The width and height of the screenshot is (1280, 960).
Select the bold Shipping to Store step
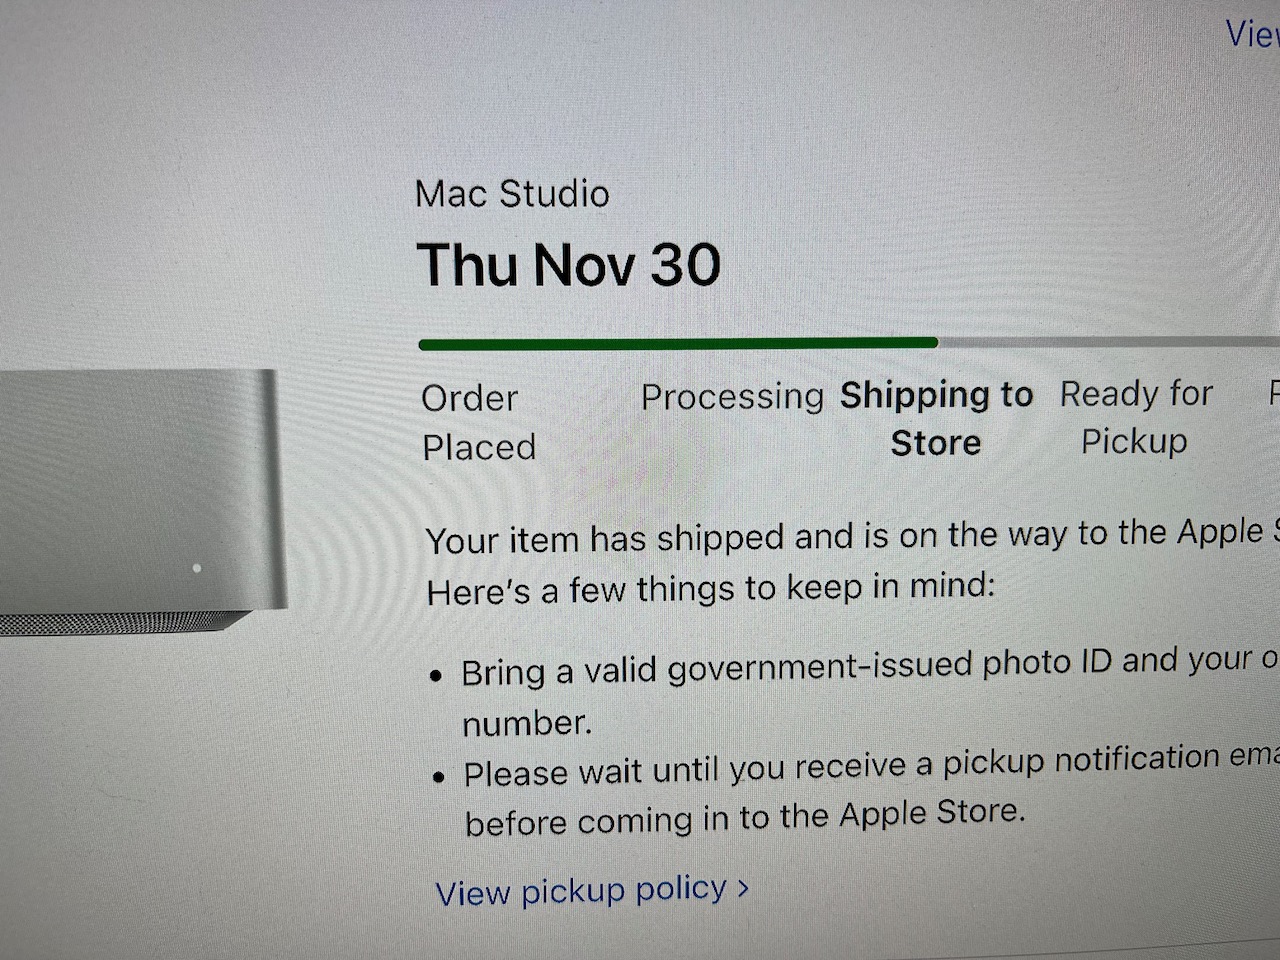(936, 418)
